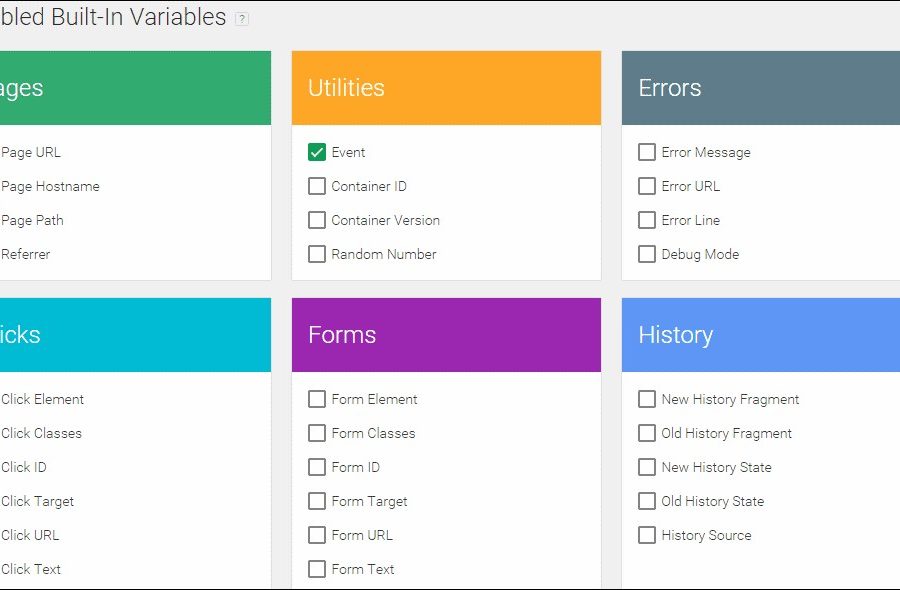
Task: Enable the New History Fragment variable
Action: [647, 399]
